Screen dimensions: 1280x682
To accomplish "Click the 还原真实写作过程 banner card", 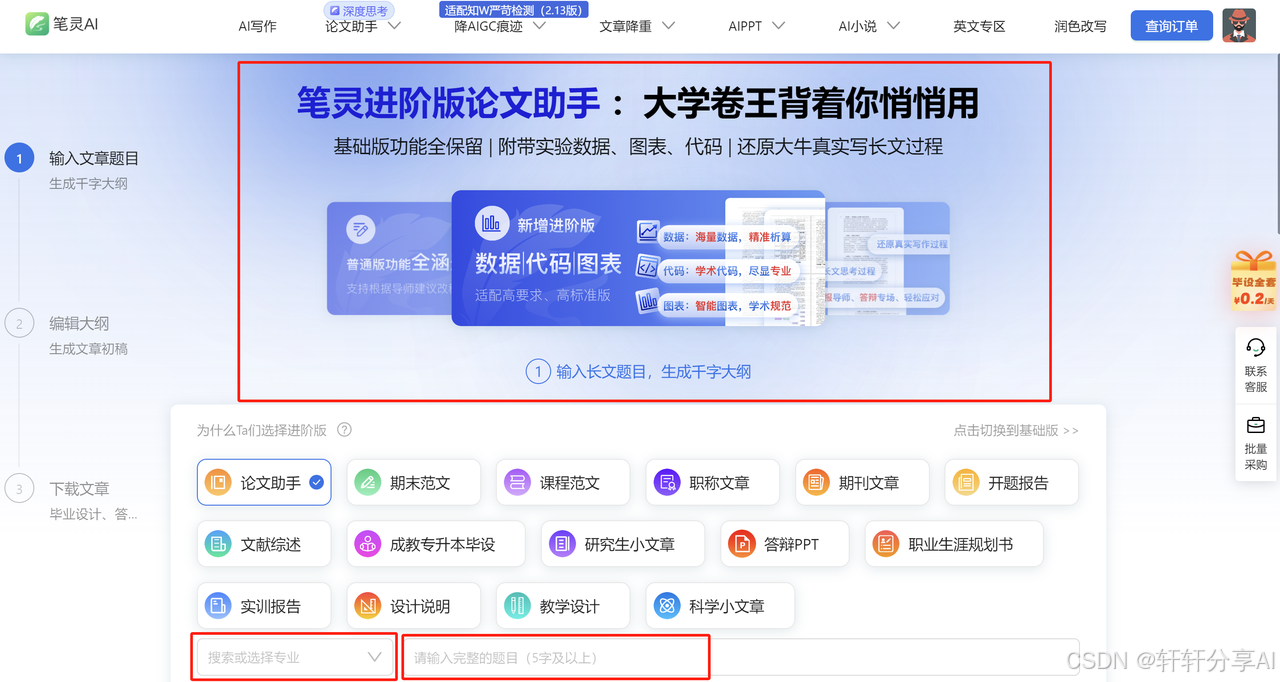I will 888,258.
